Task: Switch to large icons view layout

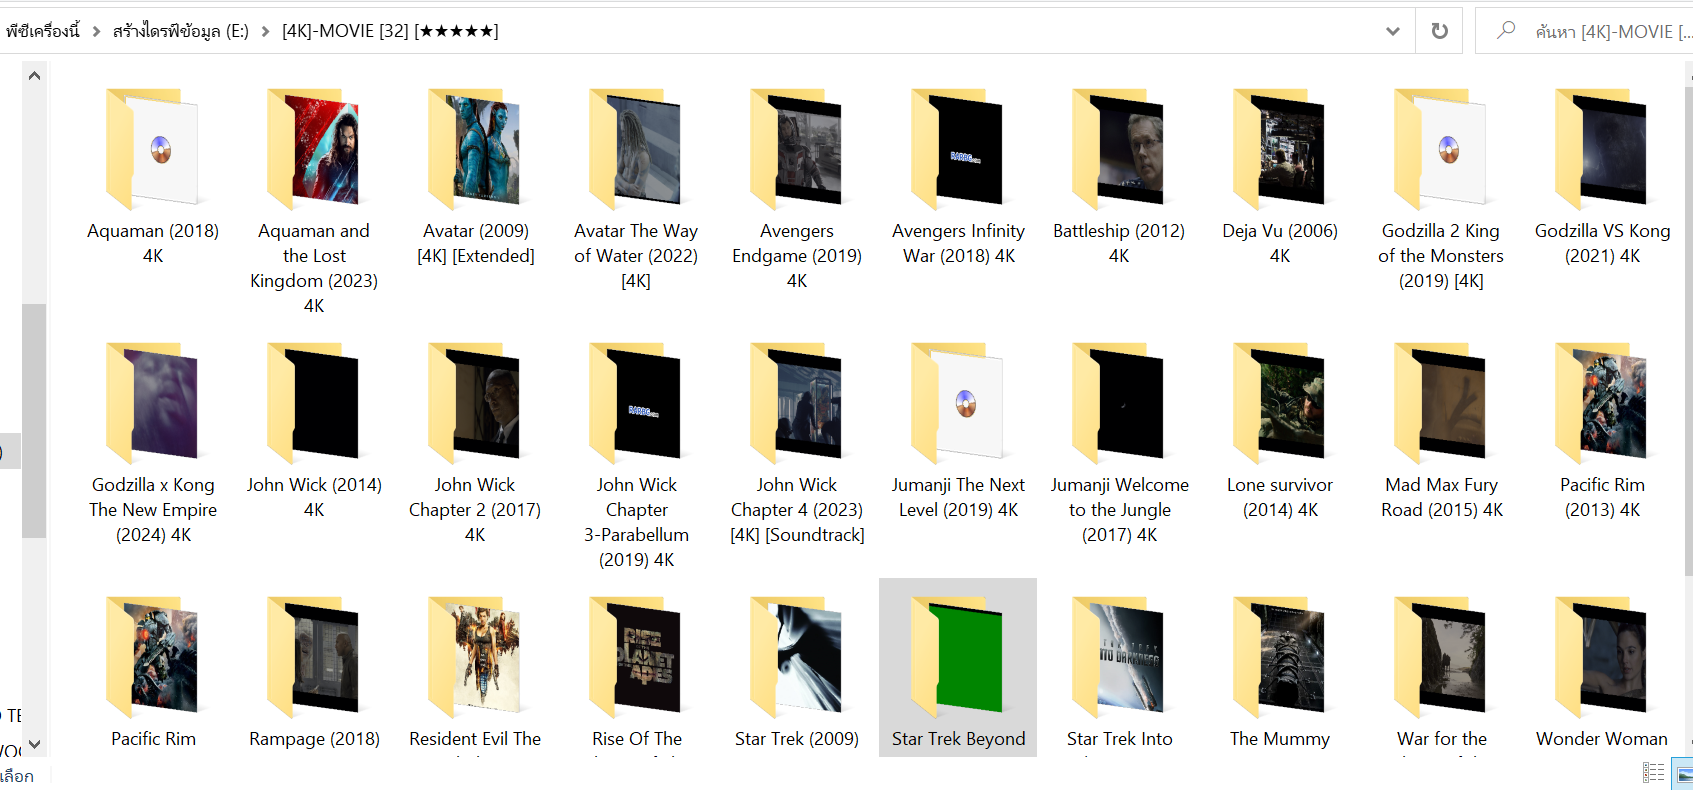Action: [x=1685, y=773]
